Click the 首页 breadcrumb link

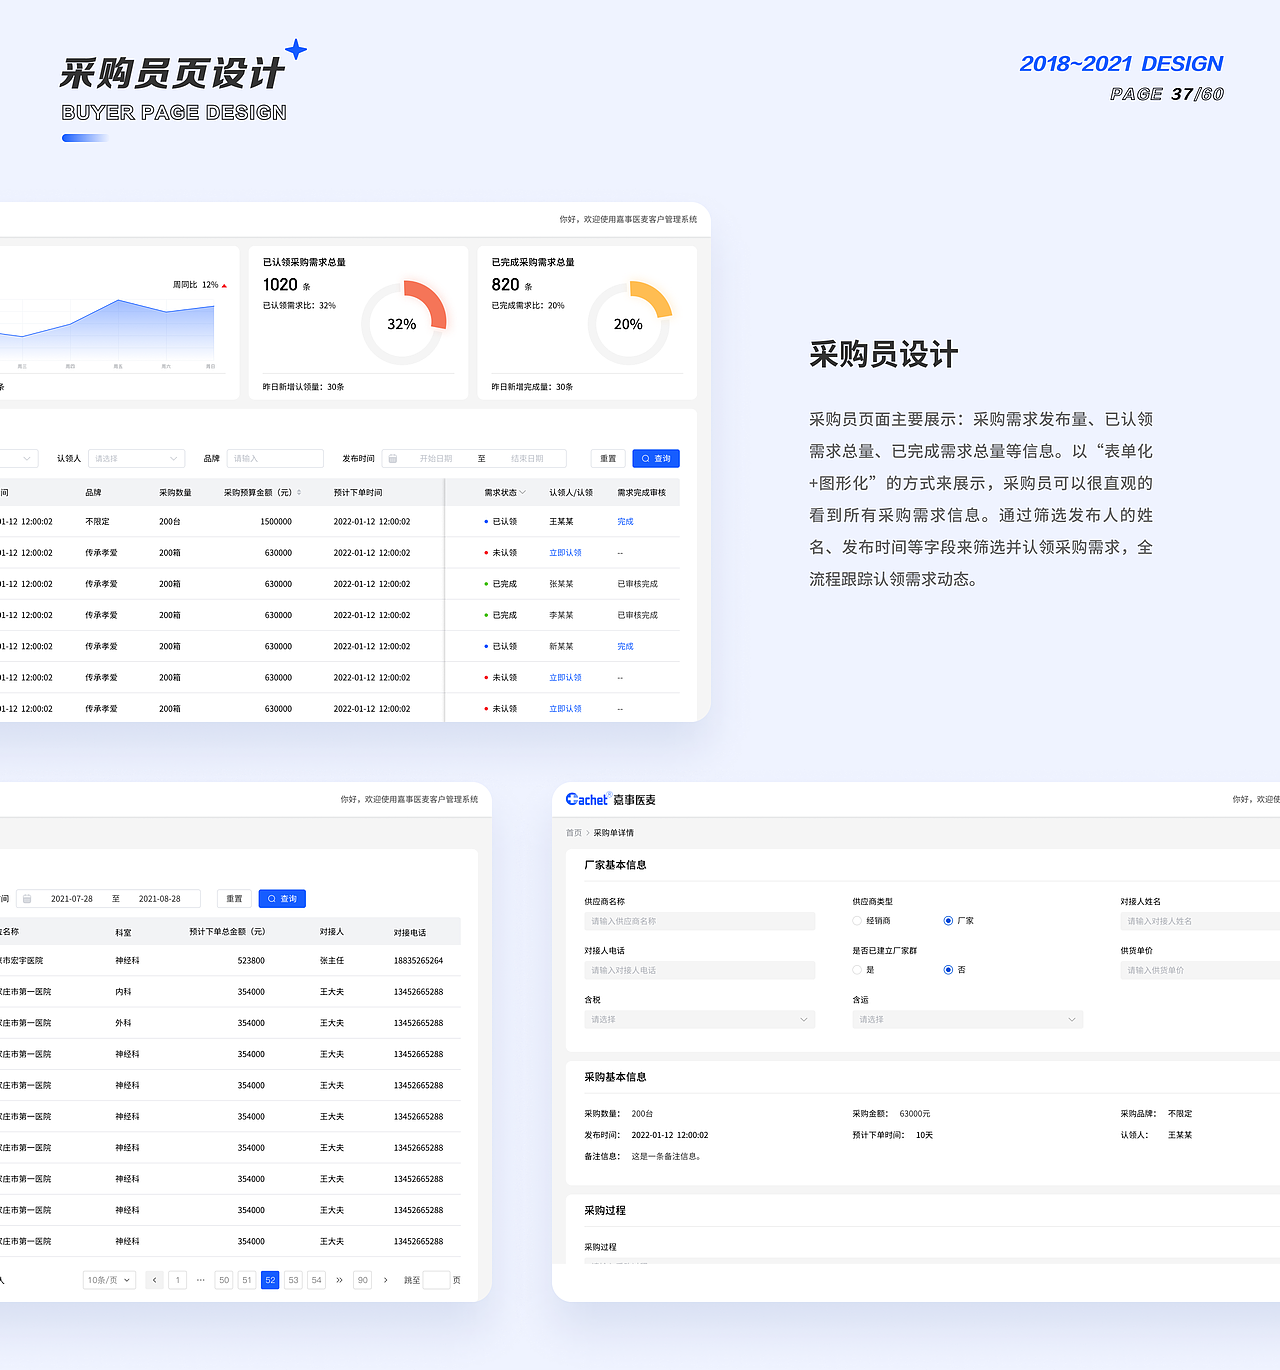pyautogui.click(x=574, y=833)
